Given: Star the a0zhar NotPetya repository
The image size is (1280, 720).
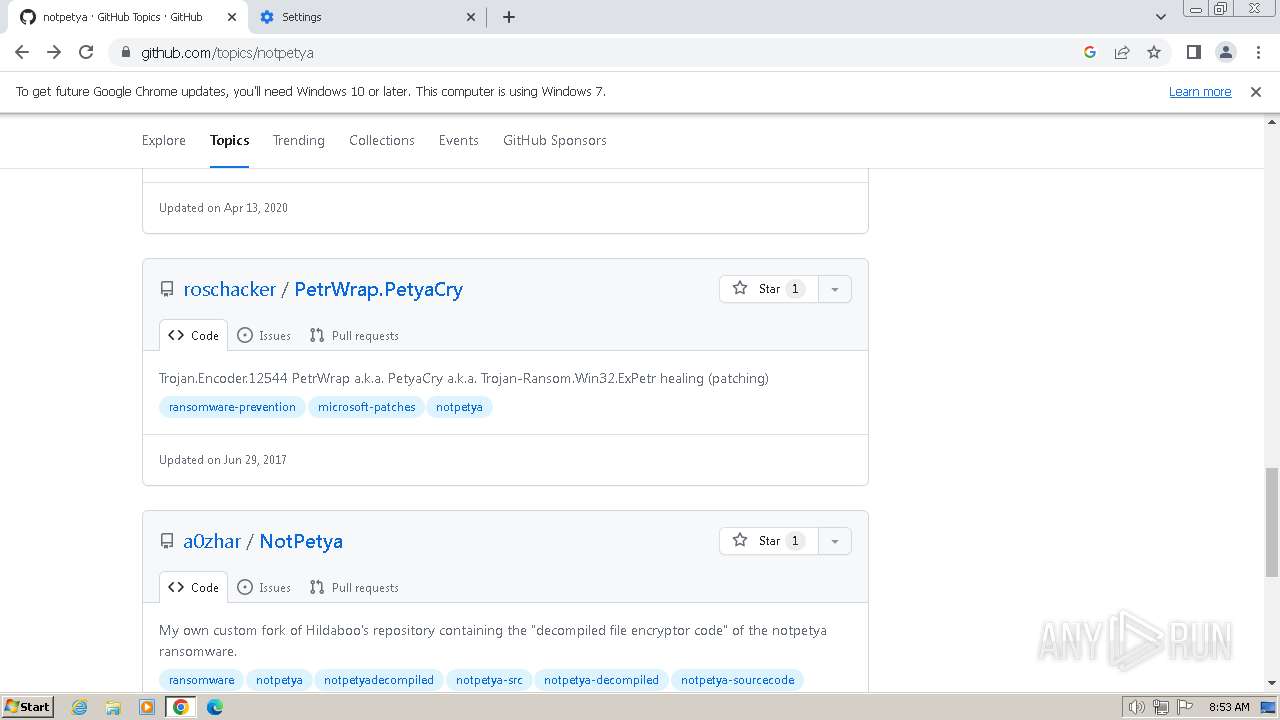Looking at the screenshot, I should coord(768,541).
